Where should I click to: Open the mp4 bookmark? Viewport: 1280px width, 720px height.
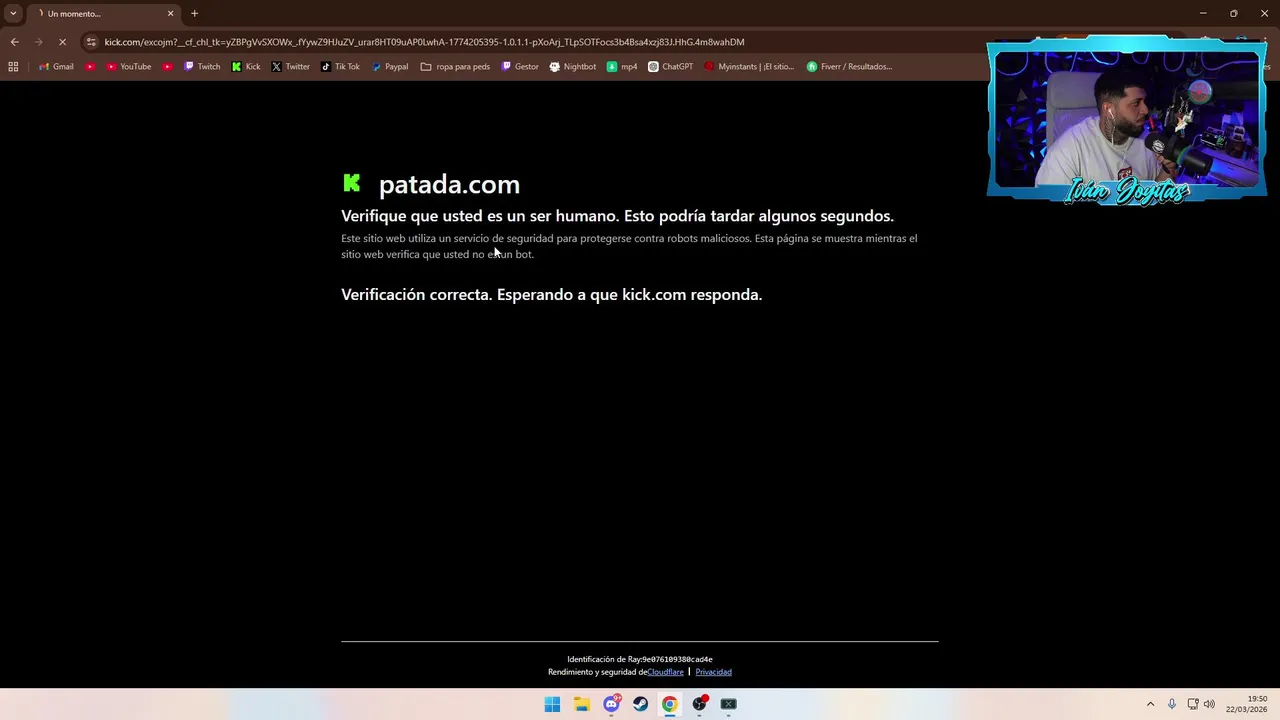[622, 67]
